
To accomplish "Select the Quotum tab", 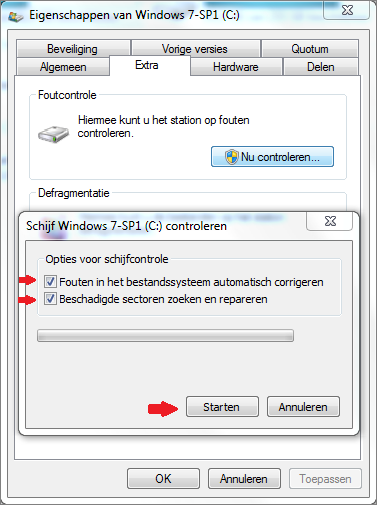I will pyautogui.click(x=310, y=49).
